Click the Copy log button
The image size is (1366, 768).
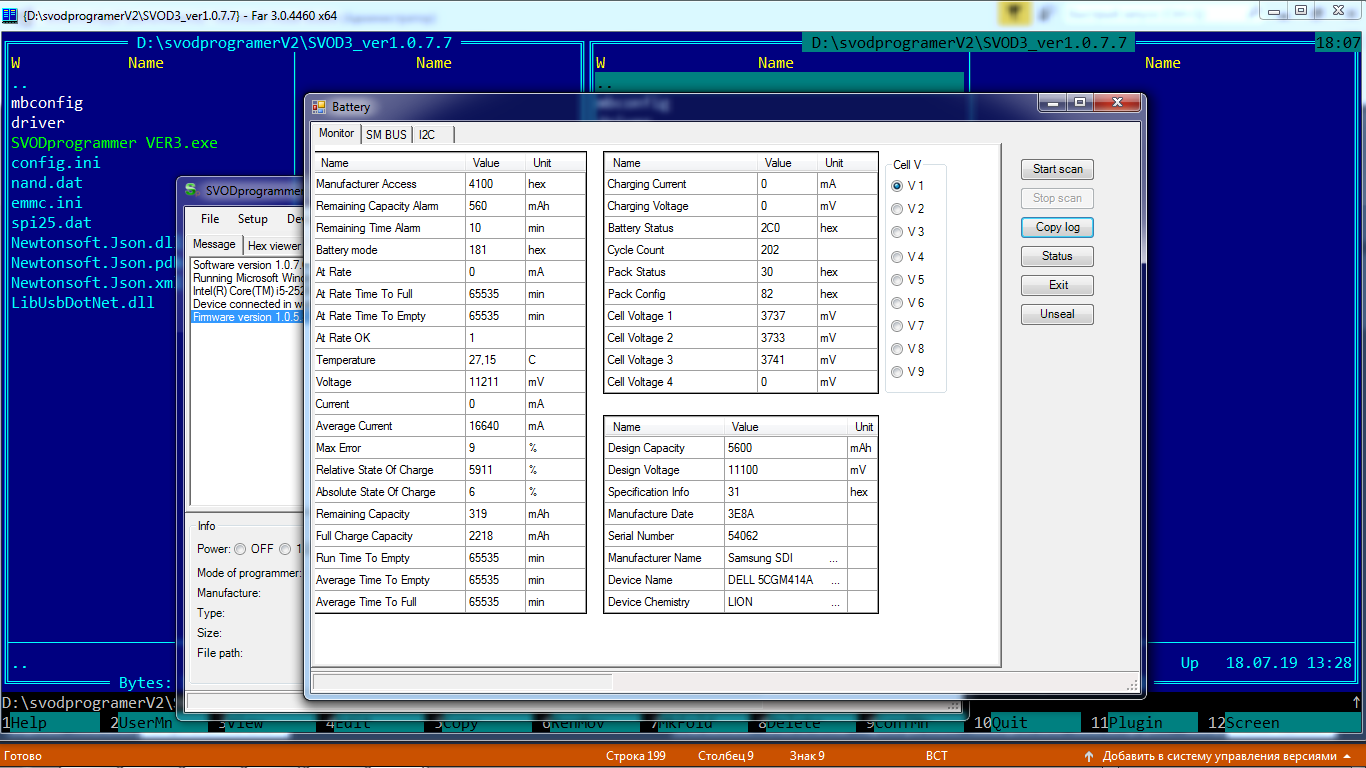click(1057, 227)
